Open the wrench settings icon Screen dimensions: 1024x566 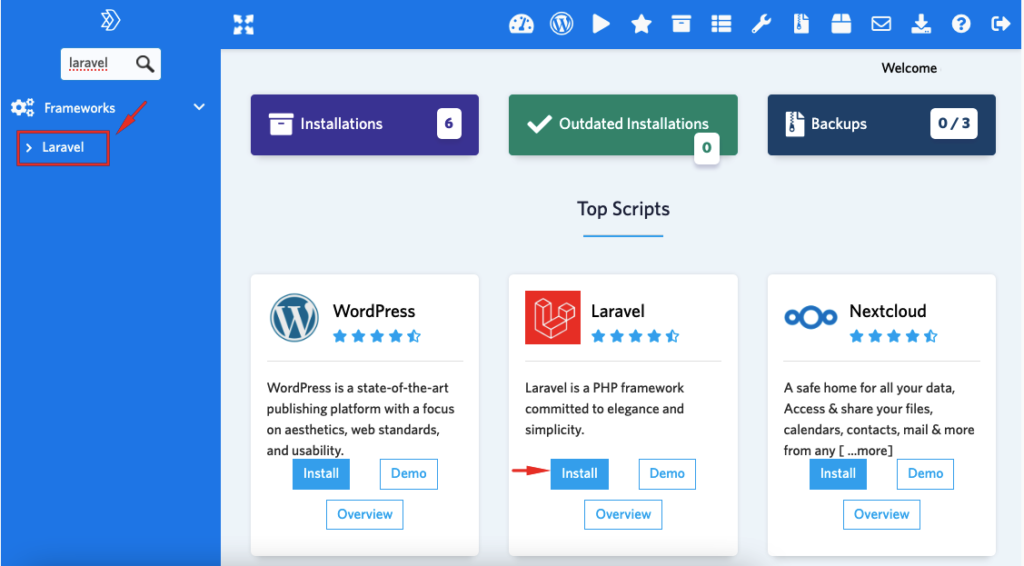[761, 24]
